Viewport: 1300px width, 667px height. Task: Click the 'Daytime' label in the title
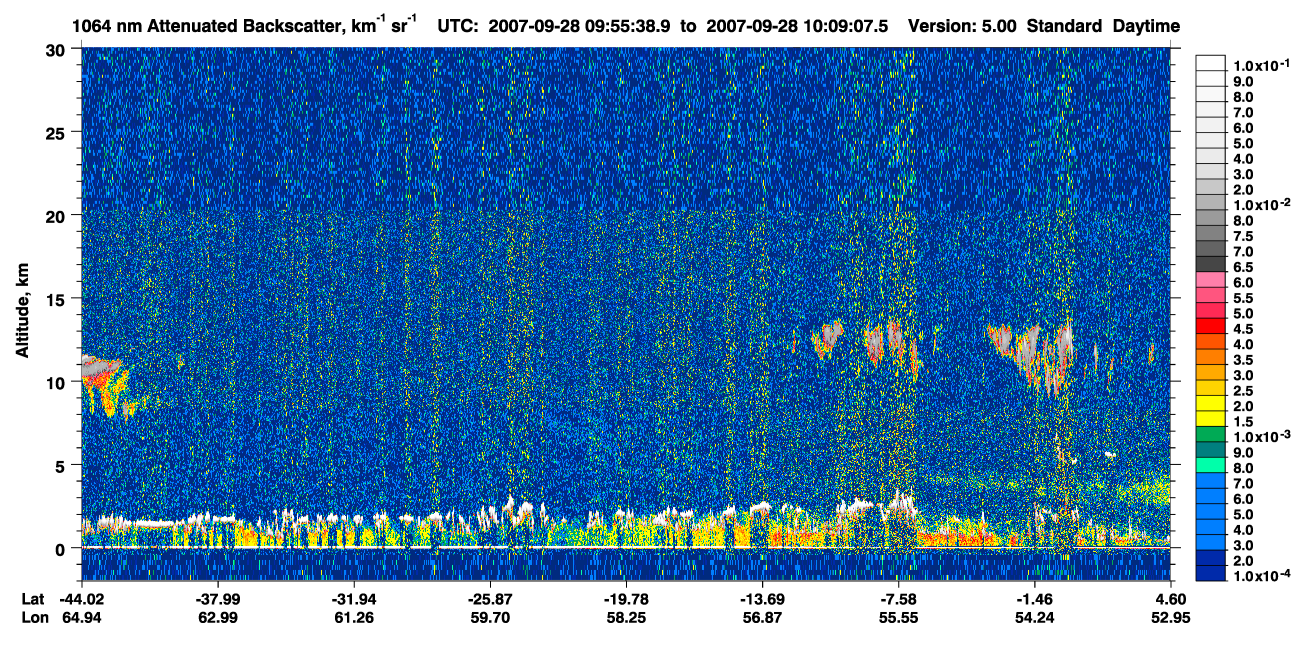1146,26
